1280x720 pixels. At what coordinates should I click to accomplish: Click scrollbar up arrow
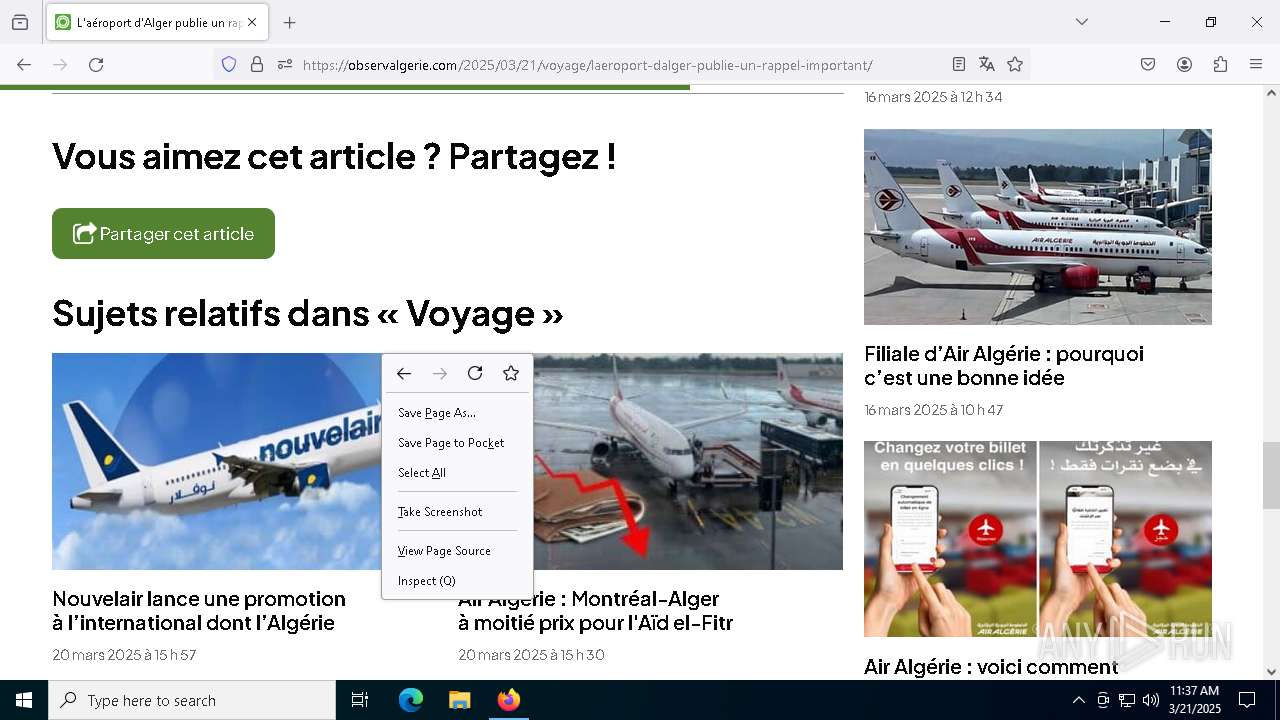[1271, 93]
